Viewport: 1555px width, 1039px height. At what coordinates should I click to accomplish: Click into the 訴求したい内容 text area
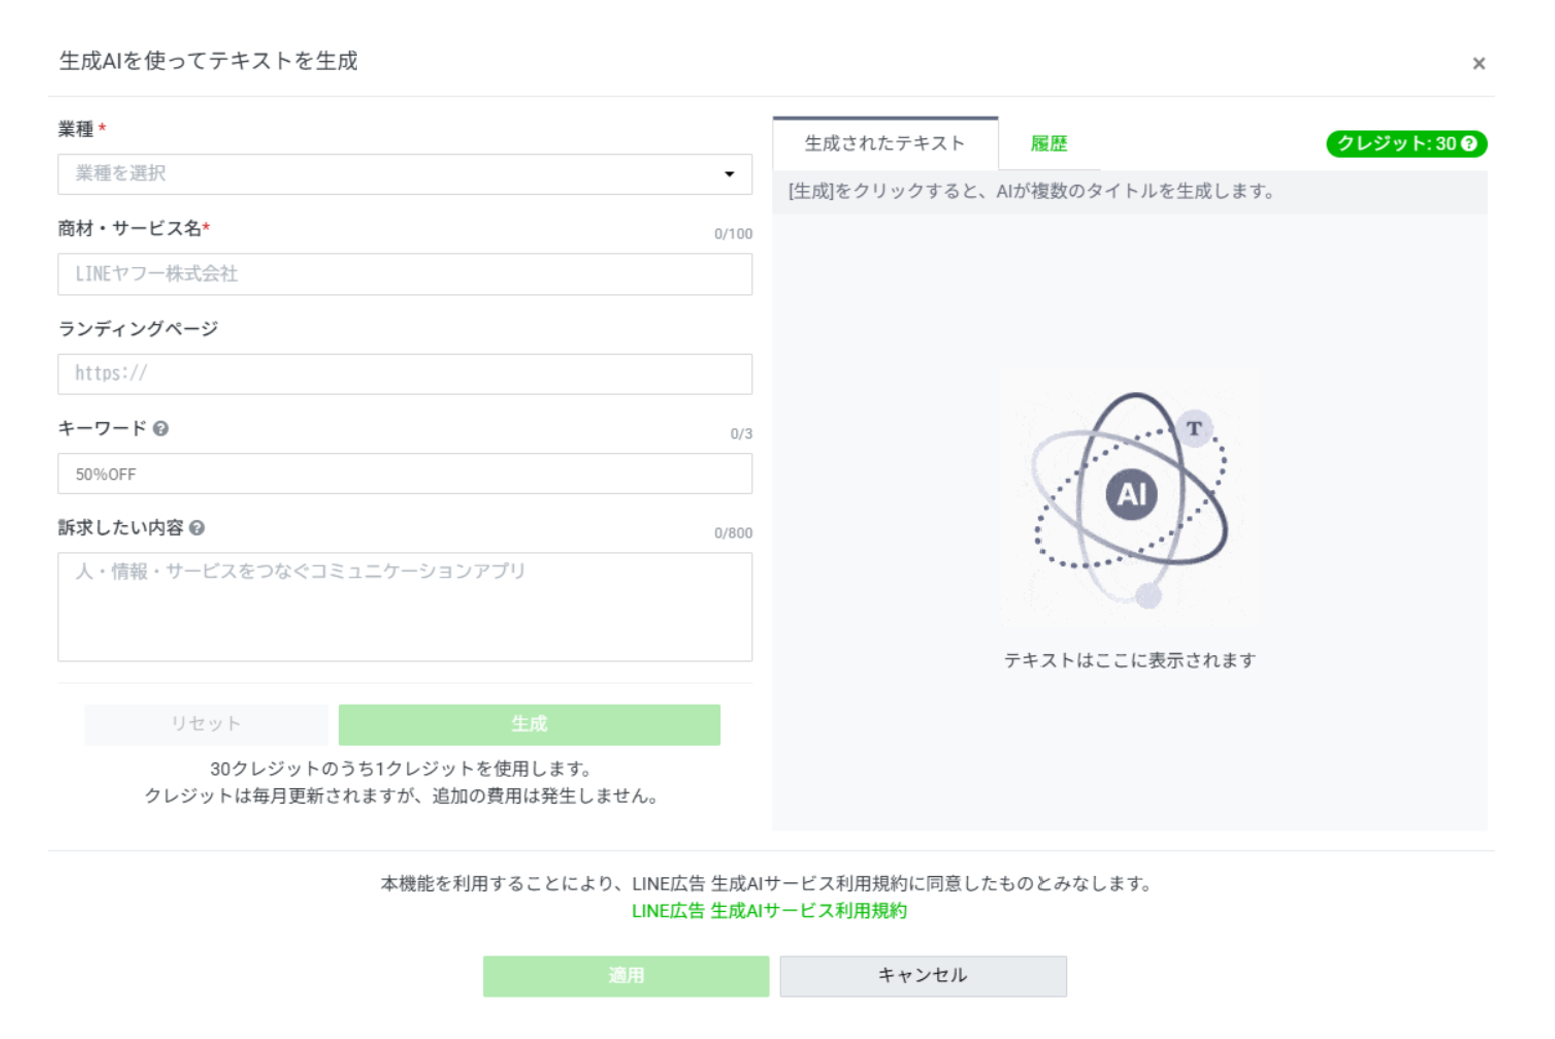[404, 606]
